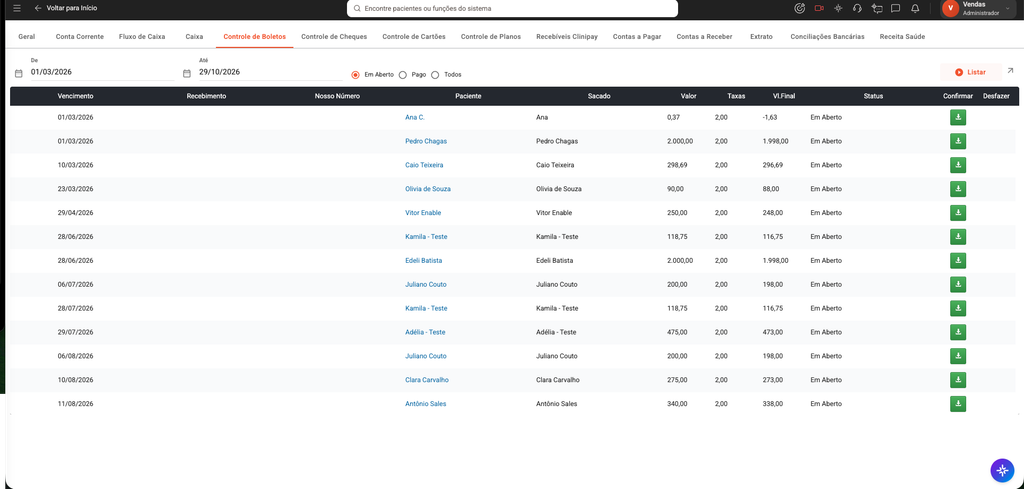This screenshot has width=1024, height=489.
Task: Open the Conciliações Bancárias tab
Action: coord(827,37)
